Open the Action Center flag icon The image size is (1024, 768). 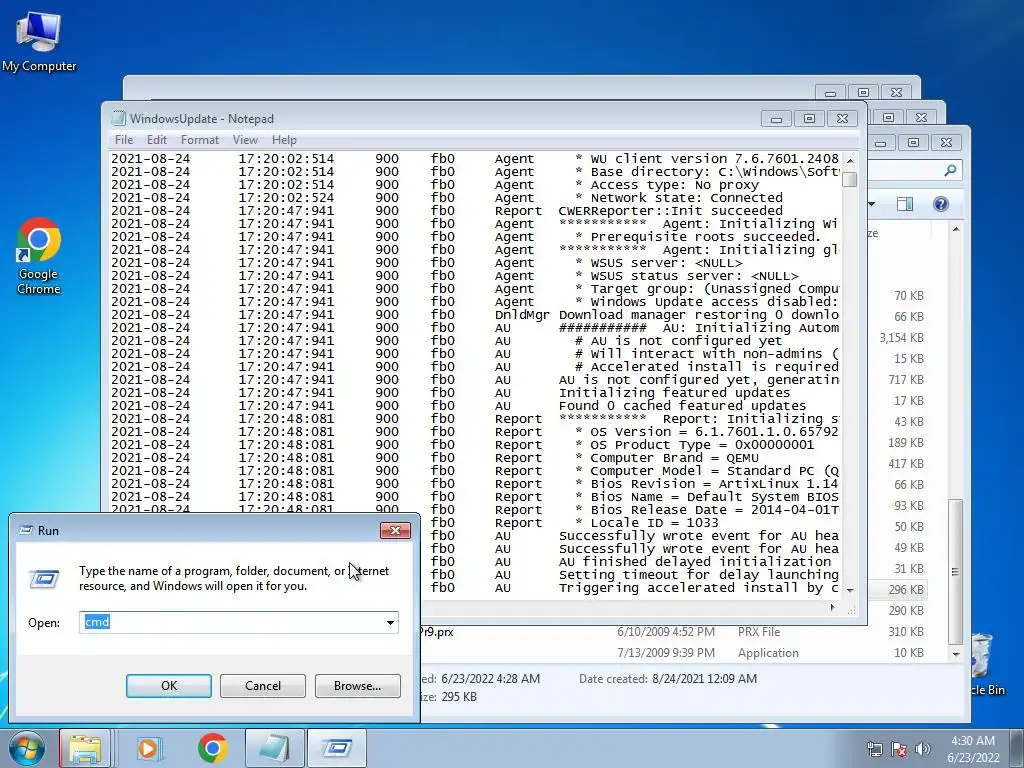click(899, 749)
